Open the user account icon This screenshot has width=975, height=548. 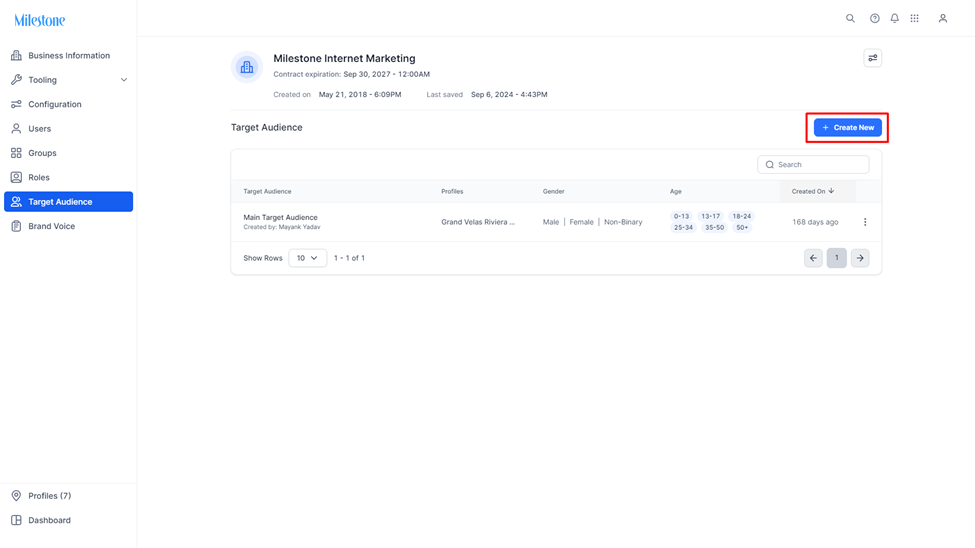[943, 18]
